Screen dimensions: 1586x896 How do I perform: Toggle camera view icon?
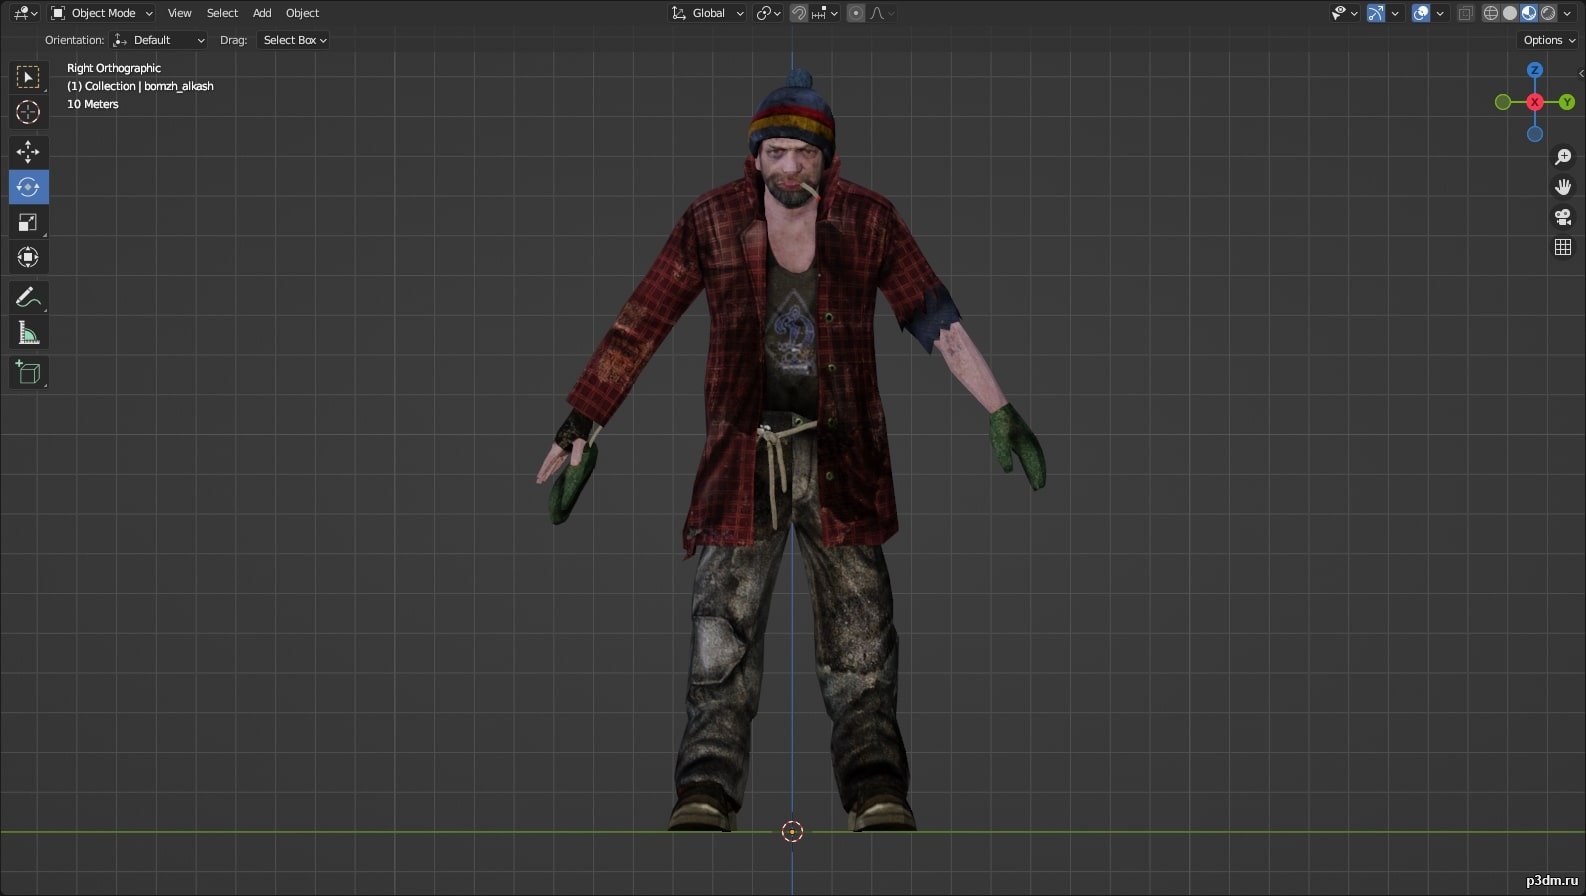(x=1563, y=217)
